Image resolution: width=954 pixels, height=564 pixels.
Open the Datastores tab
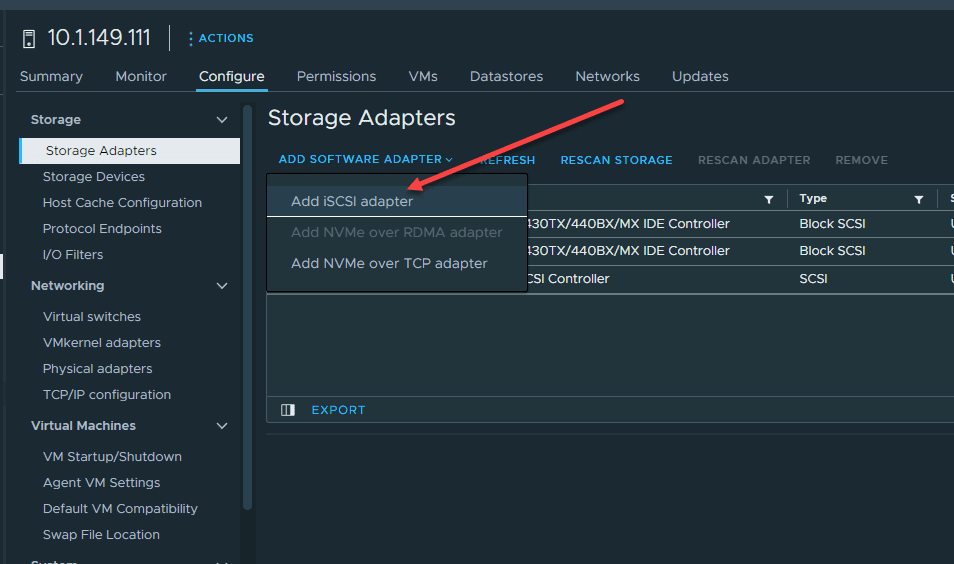tap(506, 76)
